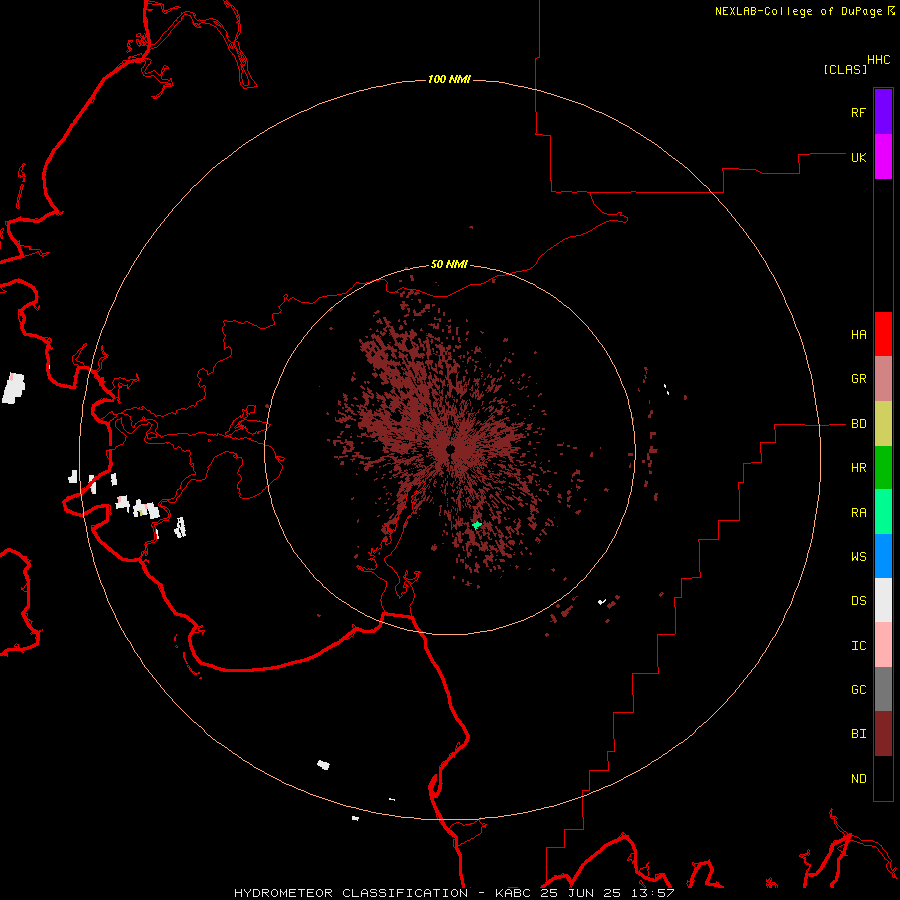Pick the HR green legend swatch
The image size is (900, 900).
point(883,468)
